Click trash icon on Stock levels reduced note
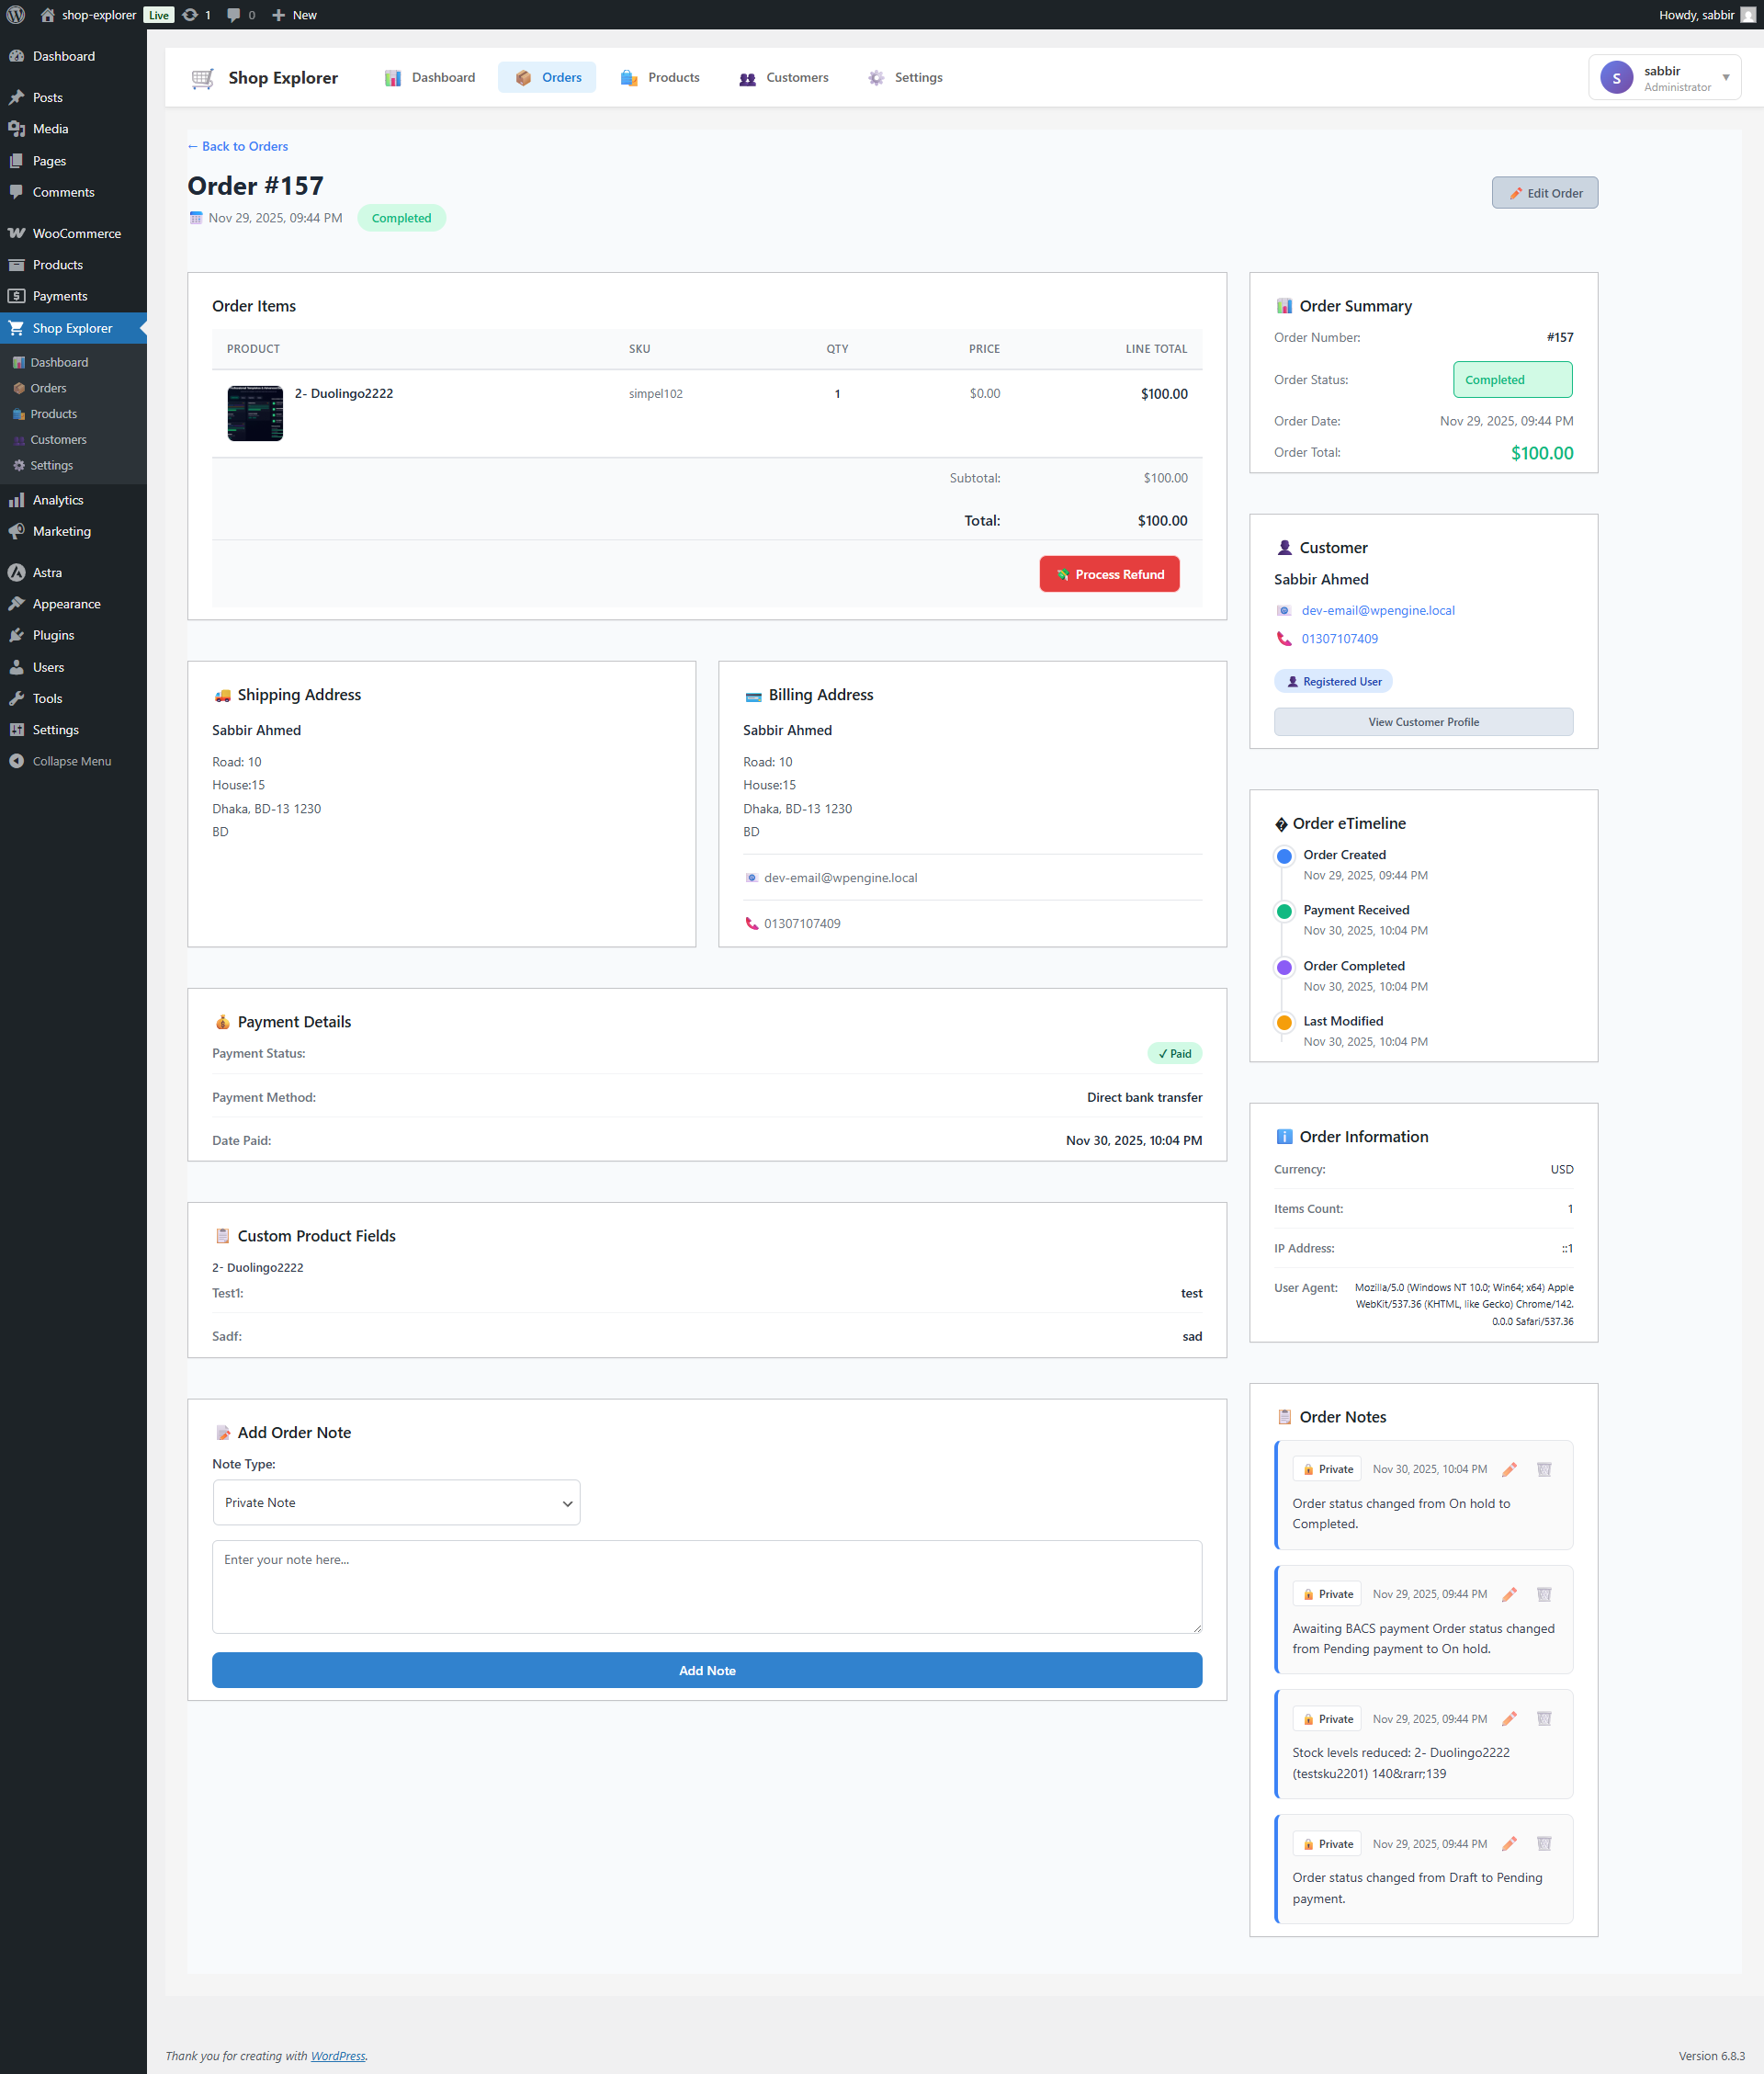Screen dimensions: 1764x2074 click(x=1543, y=1718)
